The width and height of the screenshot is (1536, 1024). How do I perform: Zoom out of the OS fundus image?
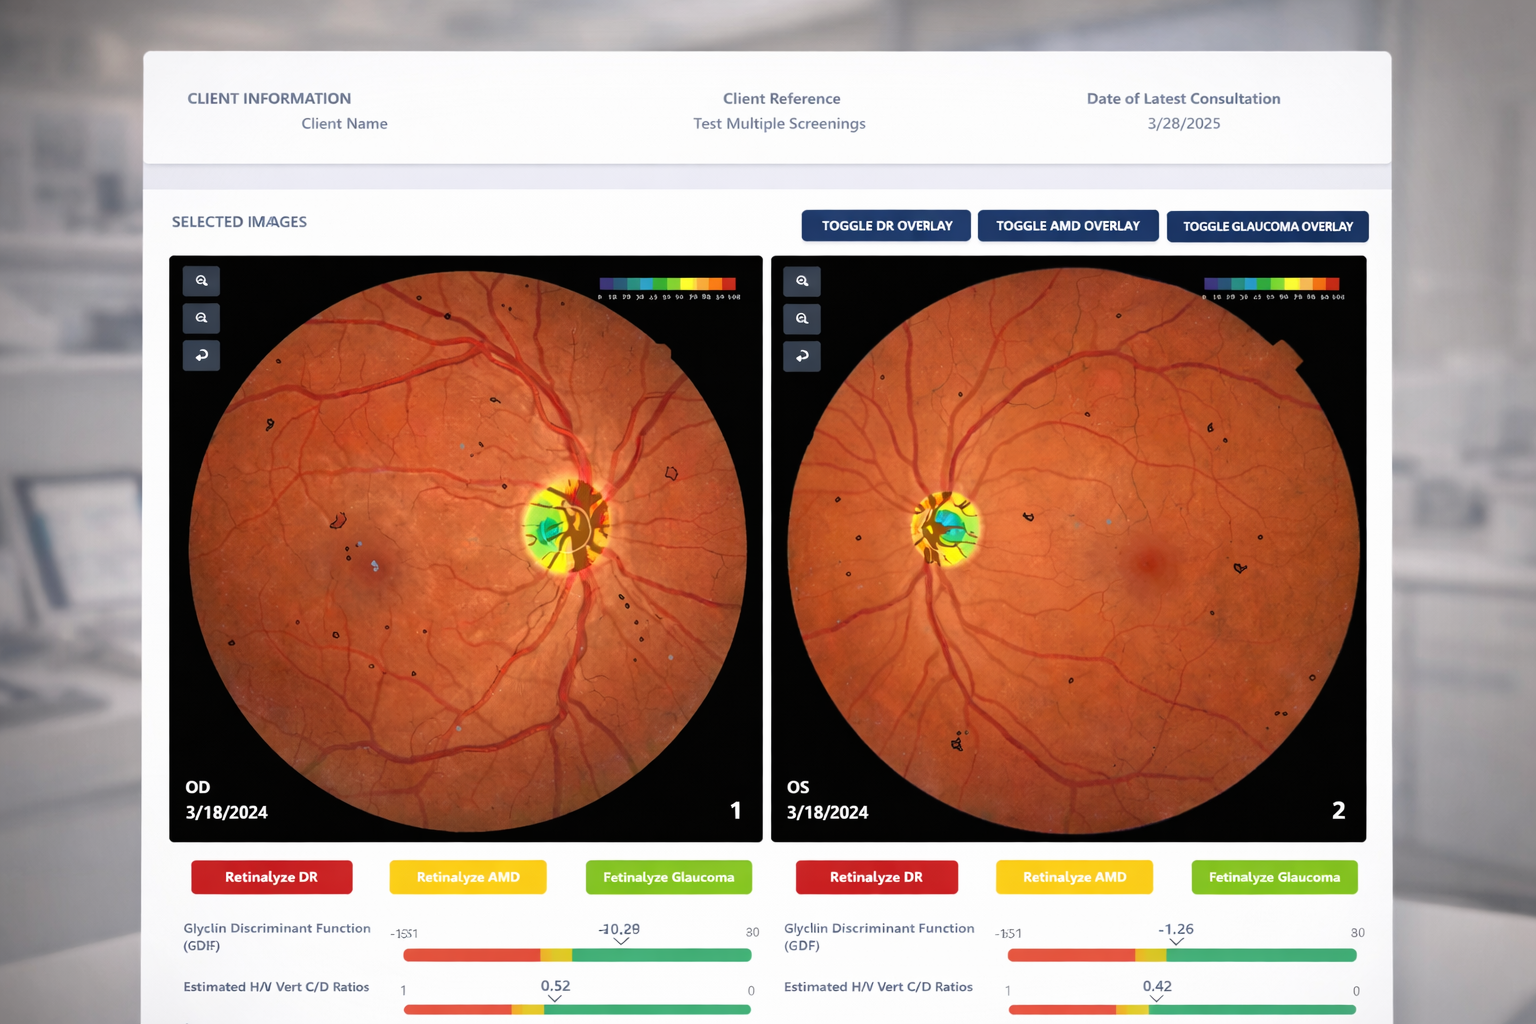click(x=802, y=319)
